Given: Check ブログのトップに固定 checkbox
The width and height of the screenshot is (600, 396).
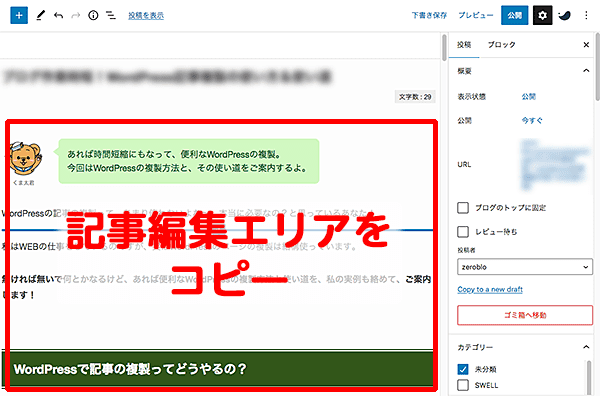Looking at the screenshot, I should (x=463, y=208).
